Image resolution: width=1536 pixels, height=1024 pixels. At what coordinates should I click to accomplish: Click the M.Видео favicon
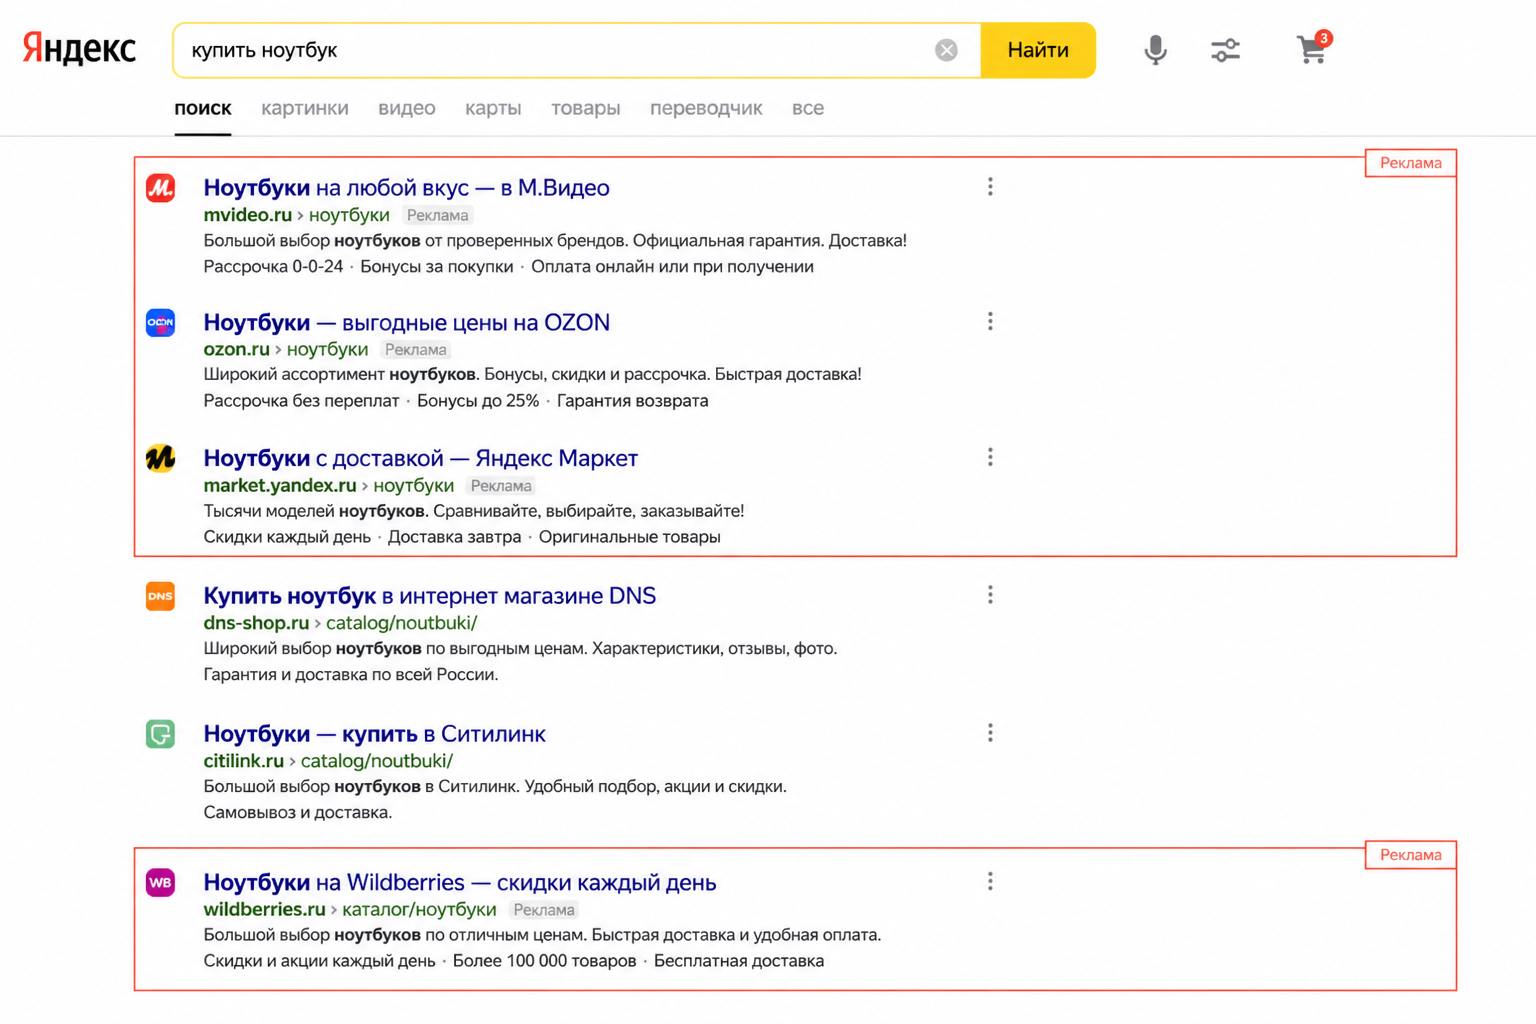coord(160,188)
